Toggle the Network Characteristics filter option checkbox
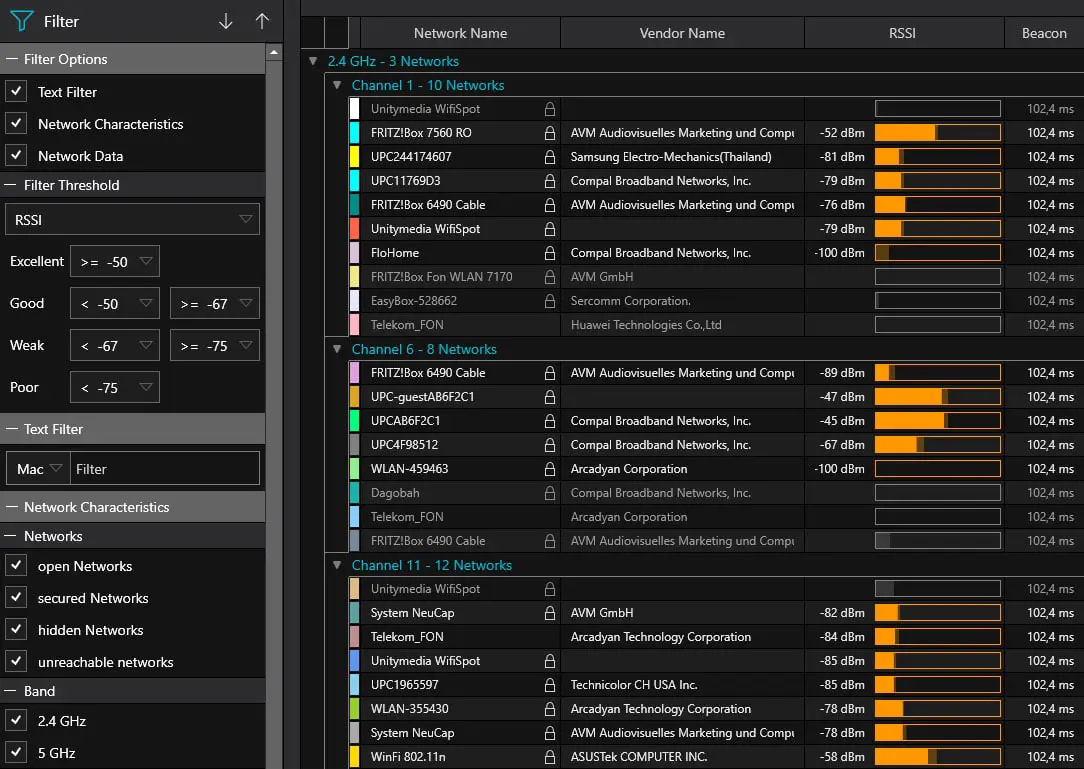 (16, 123)
